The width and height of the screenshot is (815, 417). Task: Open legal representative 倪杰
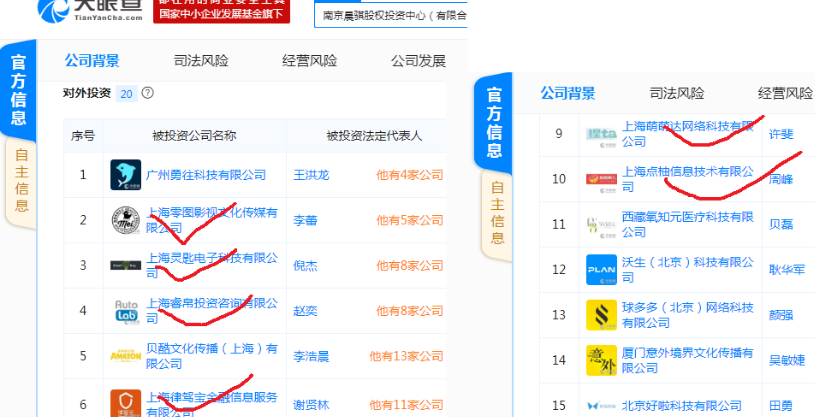point(305,266)
